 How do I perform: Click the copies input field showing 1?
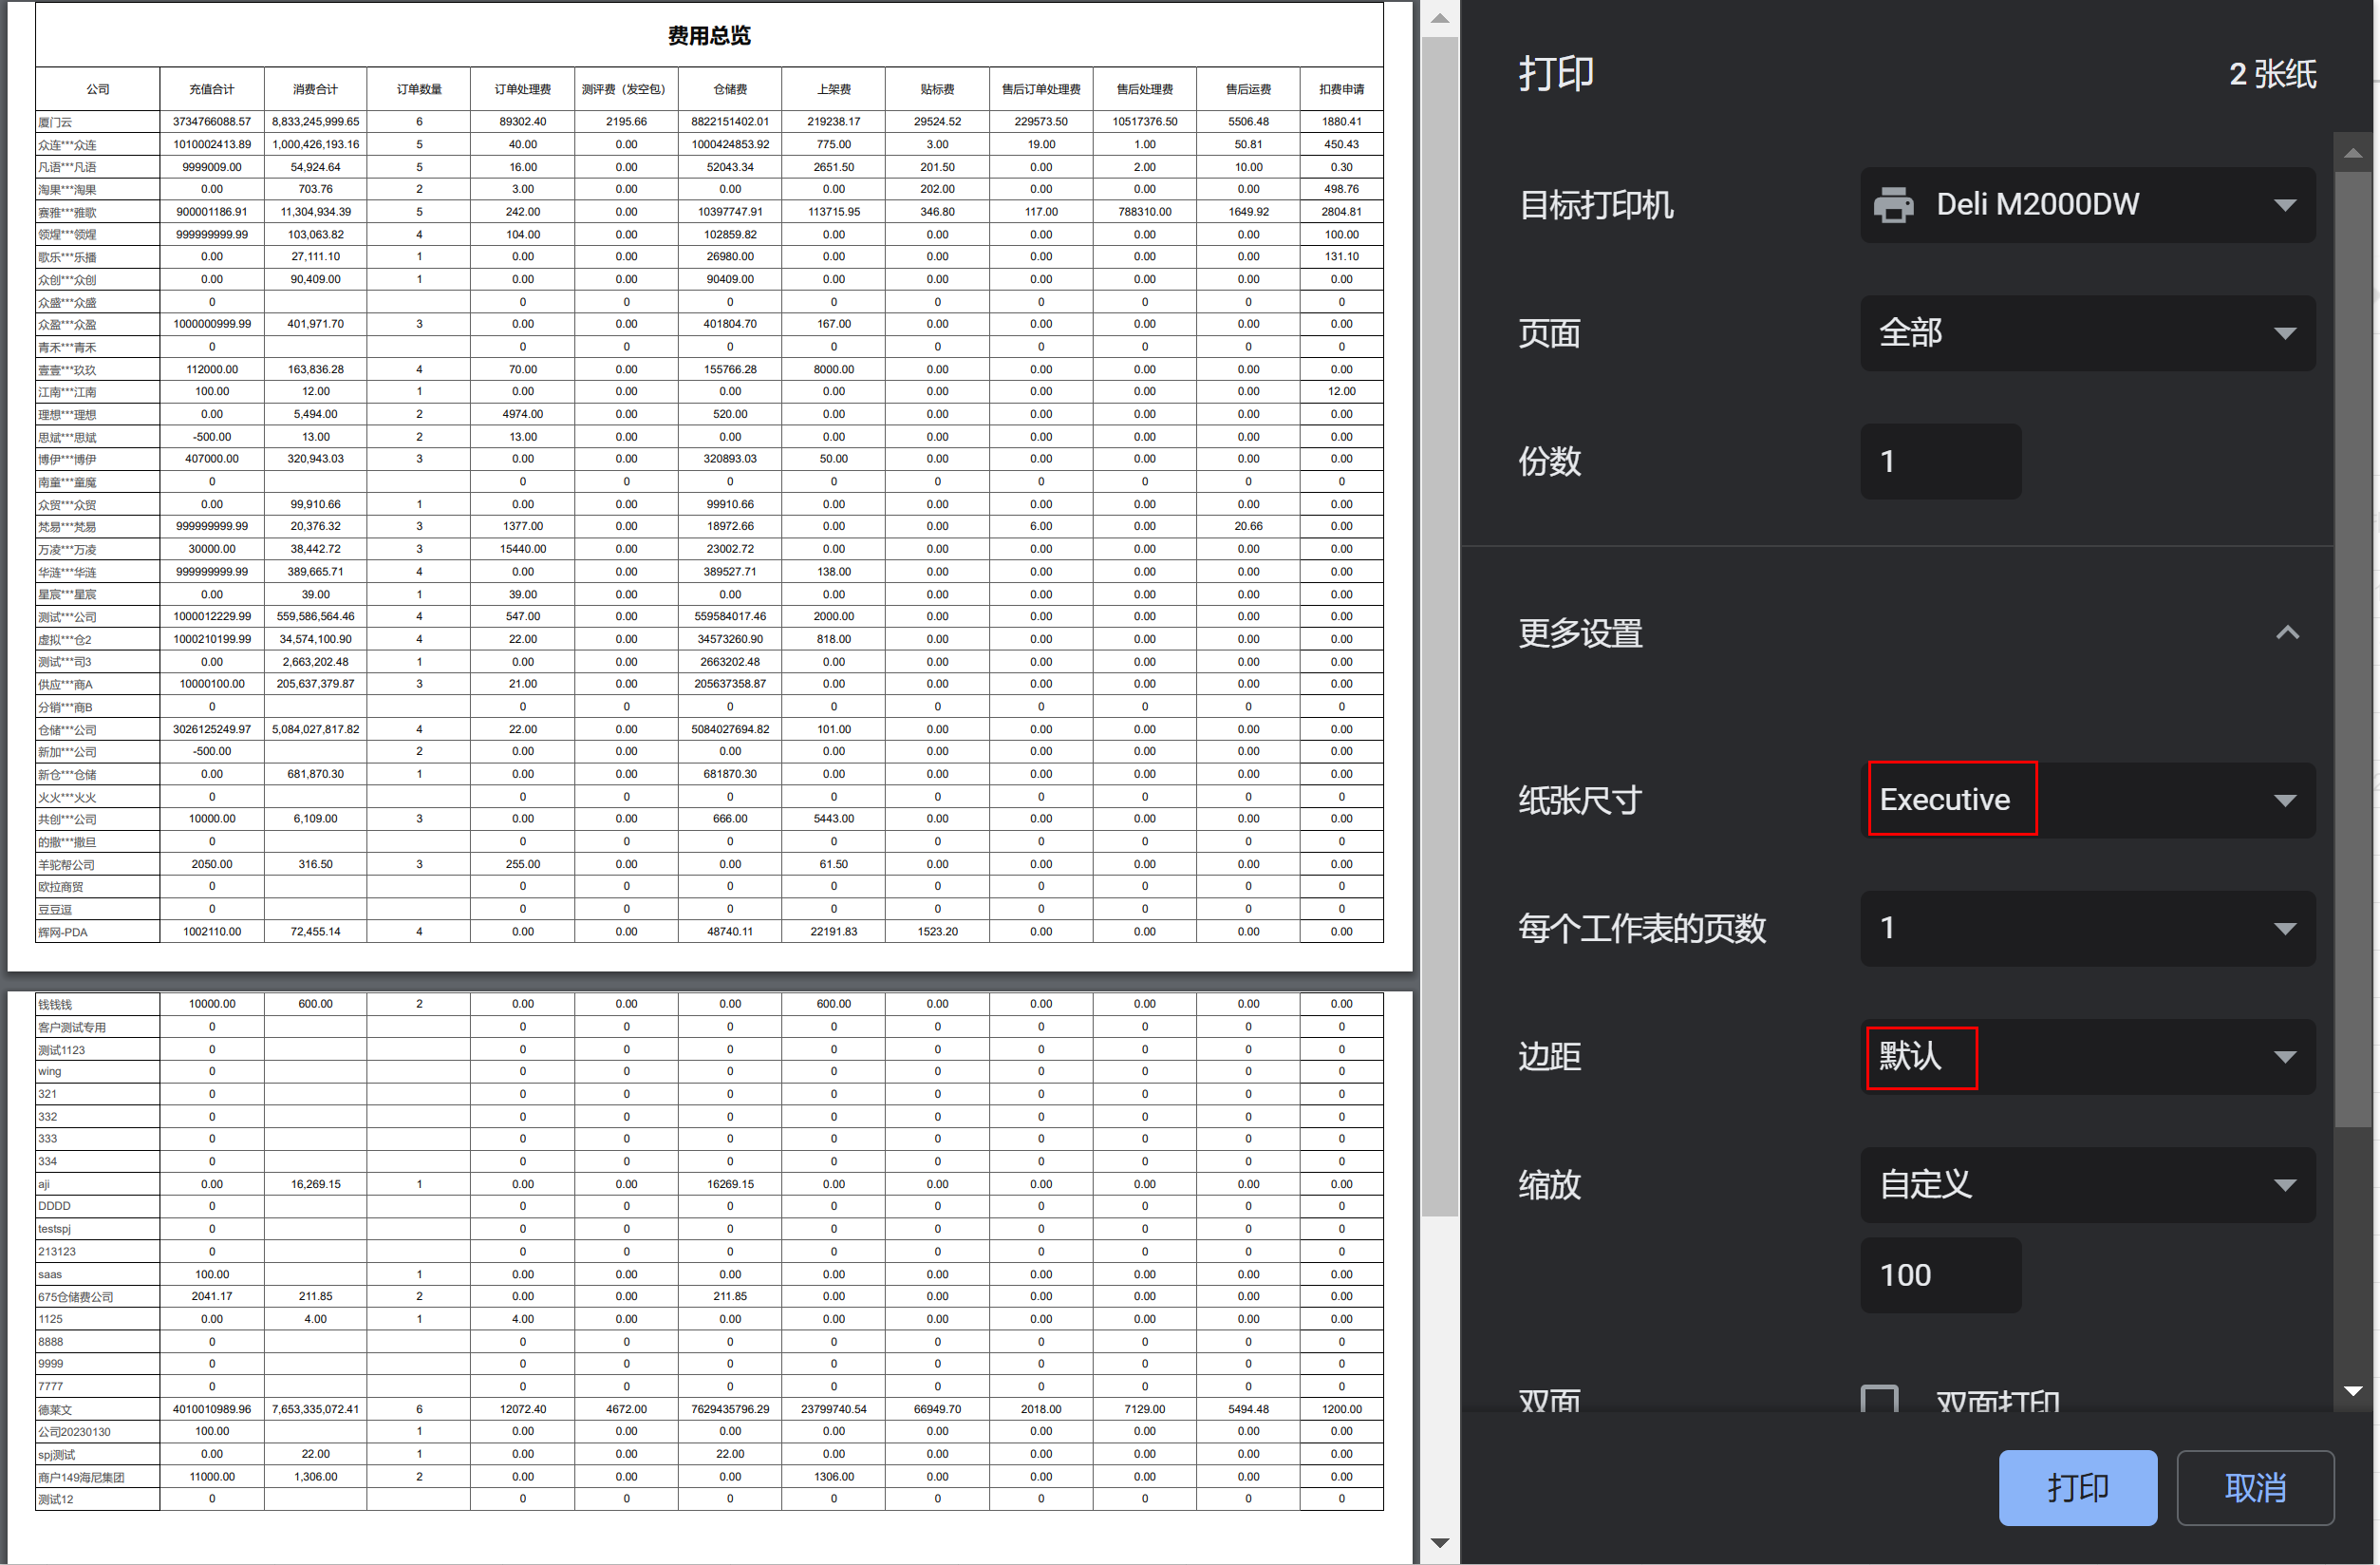[1940, 461]
